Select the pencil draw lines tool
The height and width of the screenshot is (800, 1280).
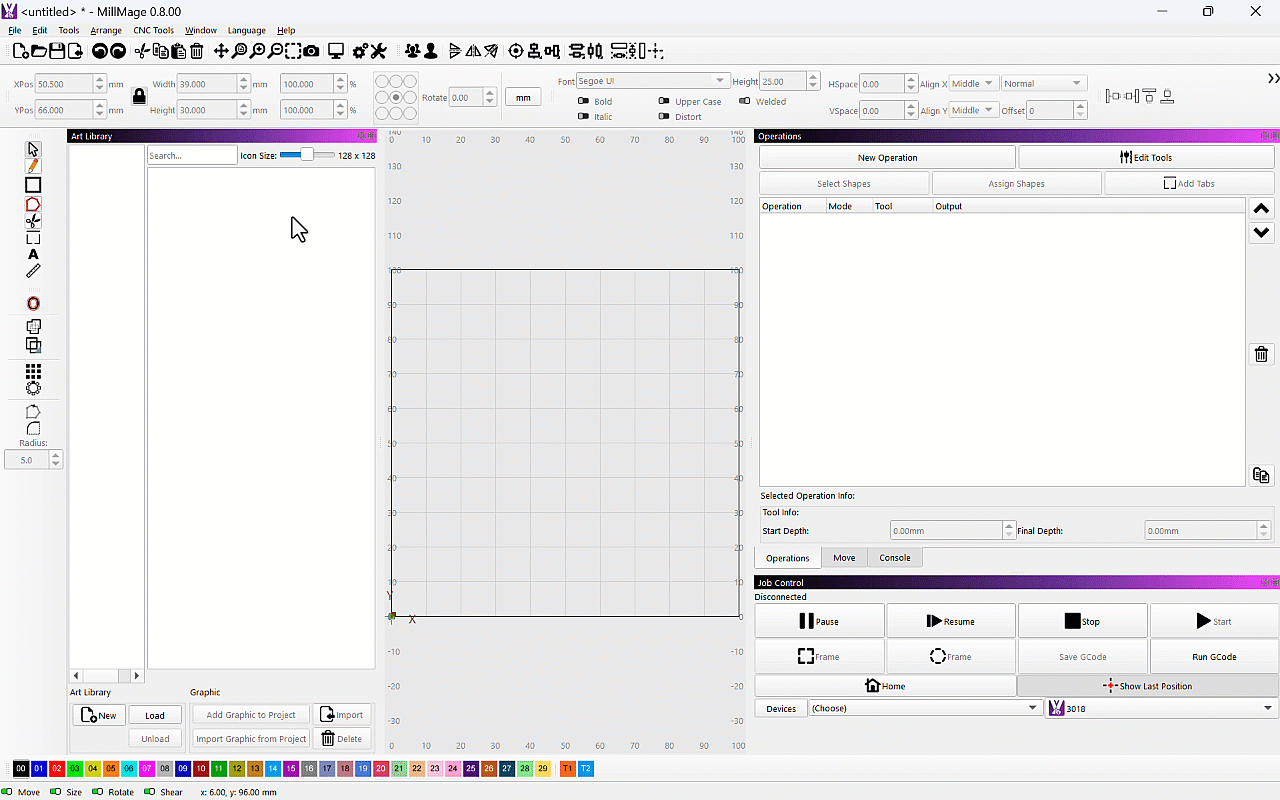click(33, 166)
